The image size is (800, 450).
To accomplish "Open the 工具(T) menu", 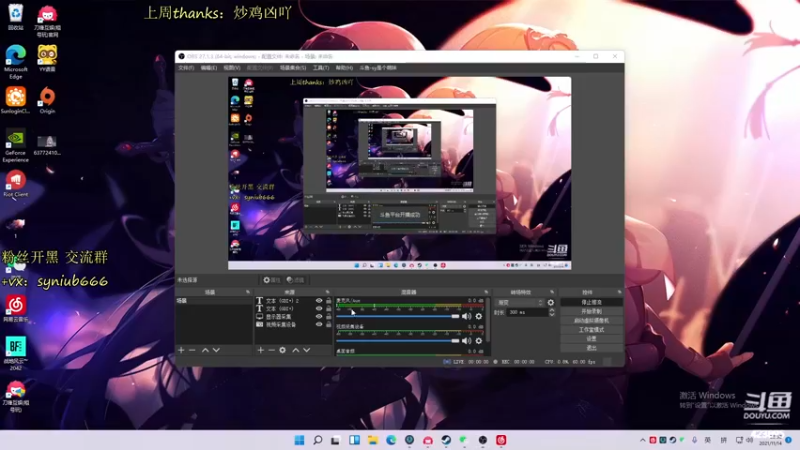I will (321, 68).
